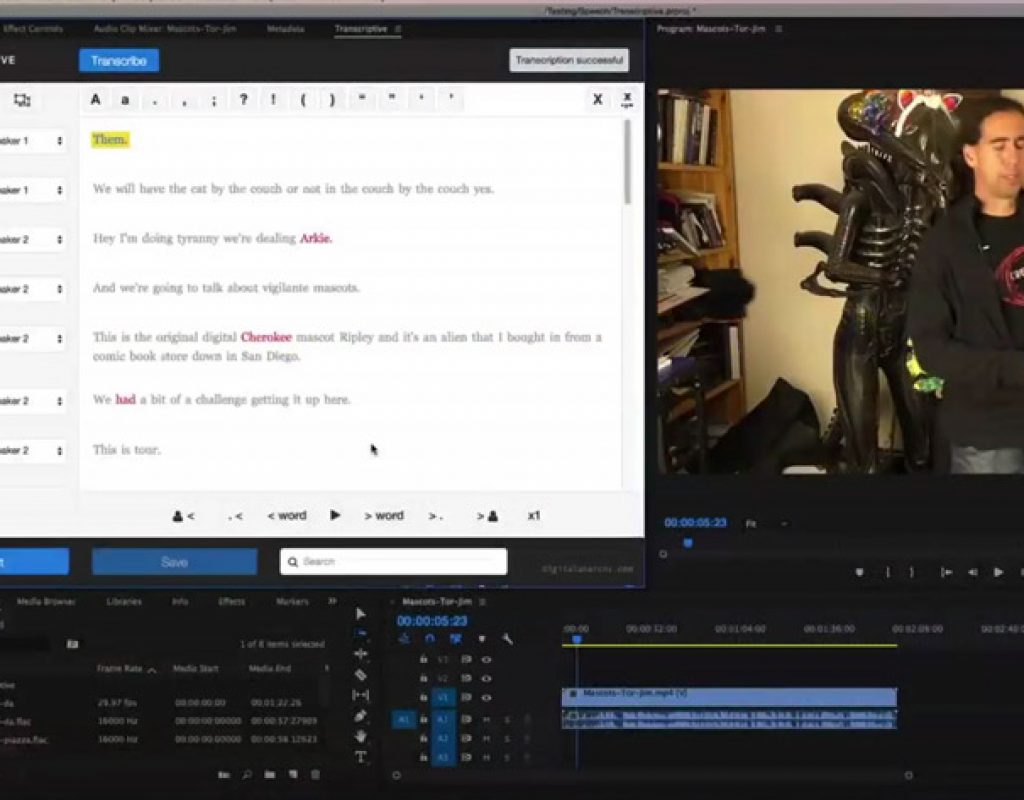1024x800 pixels.
Task: Open the Metadata tab
Action: pos(285,29)
